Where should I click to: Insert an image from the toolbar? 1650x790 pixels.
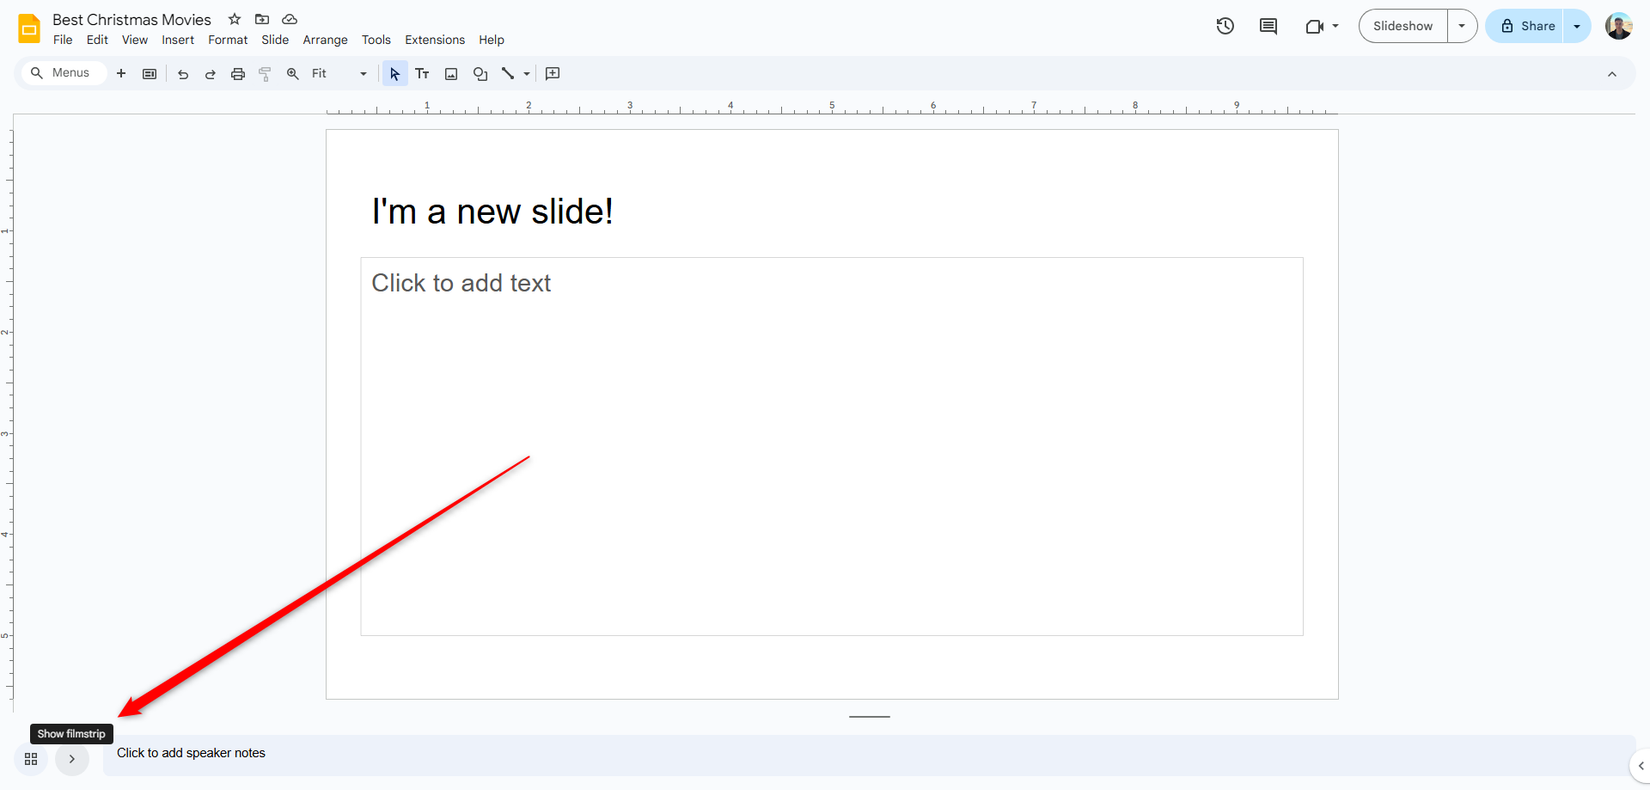pos(451,73)
